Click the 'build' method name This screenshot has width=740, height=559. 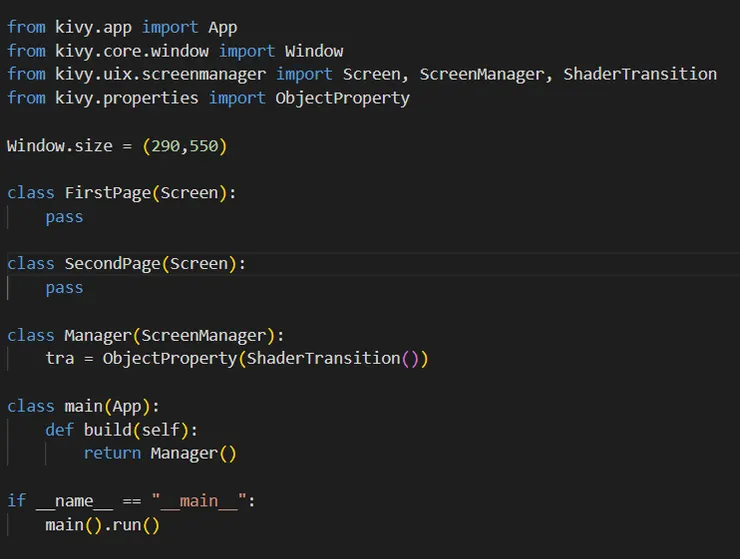[x=108, y=430]
